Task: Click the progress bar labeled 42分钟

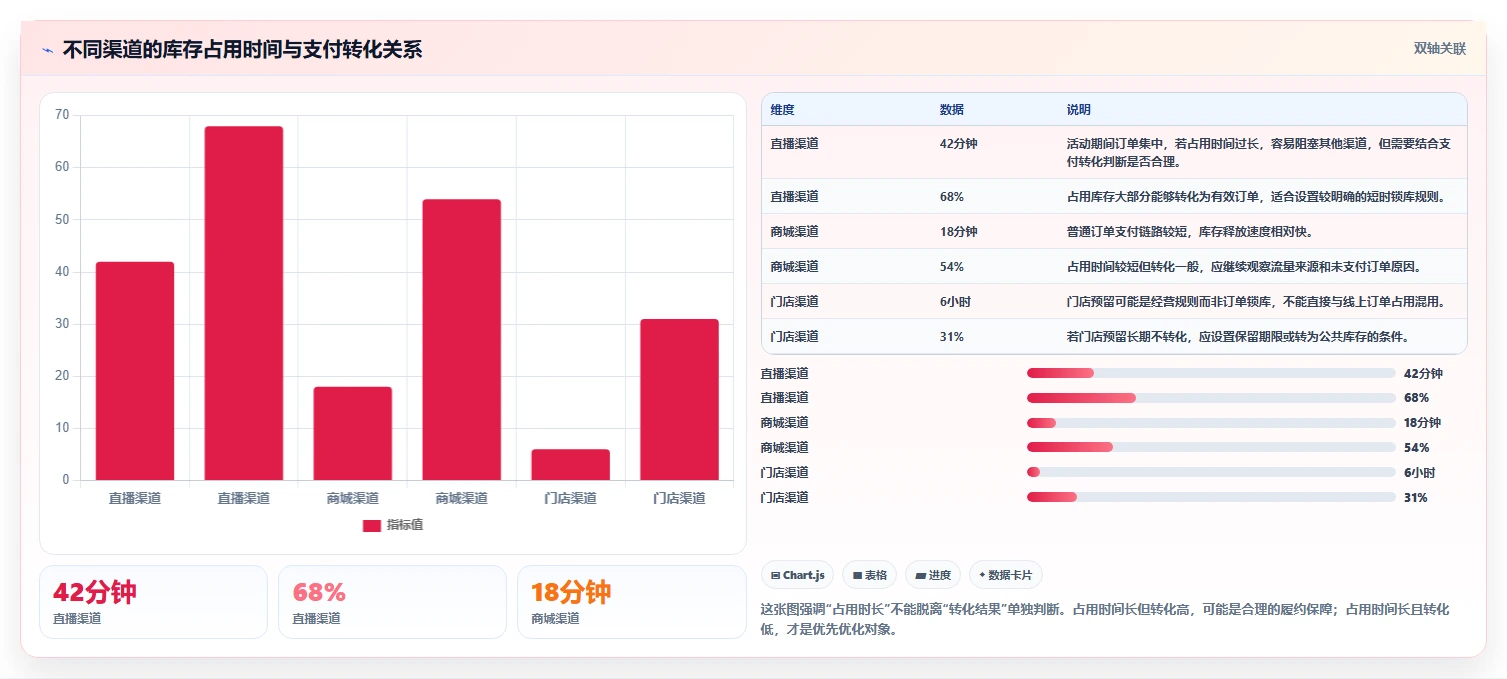Action: [x=1211, y=373]
